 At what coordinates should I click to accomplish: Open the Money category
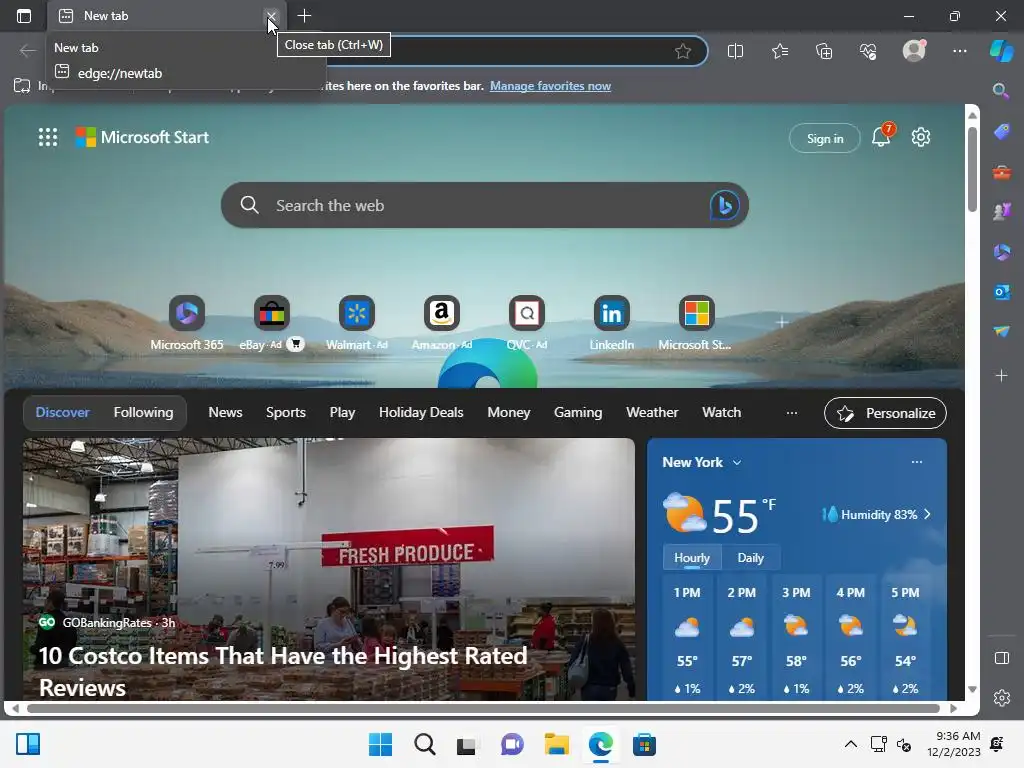[509, 413]
